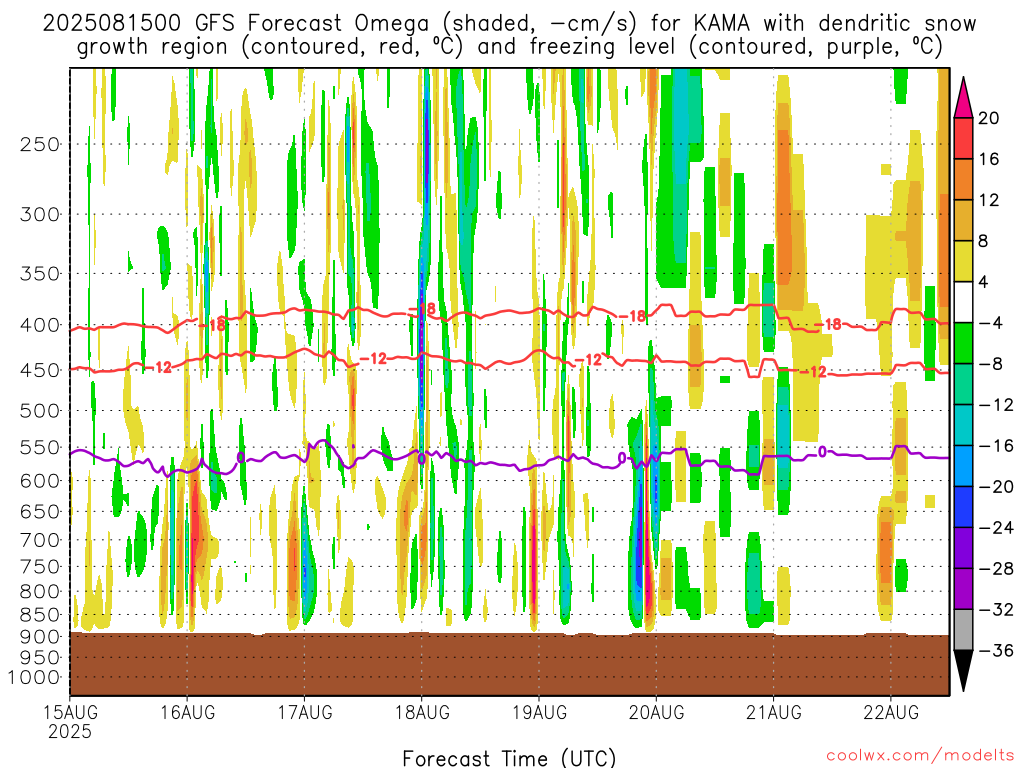Click the 450 pressure level label

pos(40,370)
